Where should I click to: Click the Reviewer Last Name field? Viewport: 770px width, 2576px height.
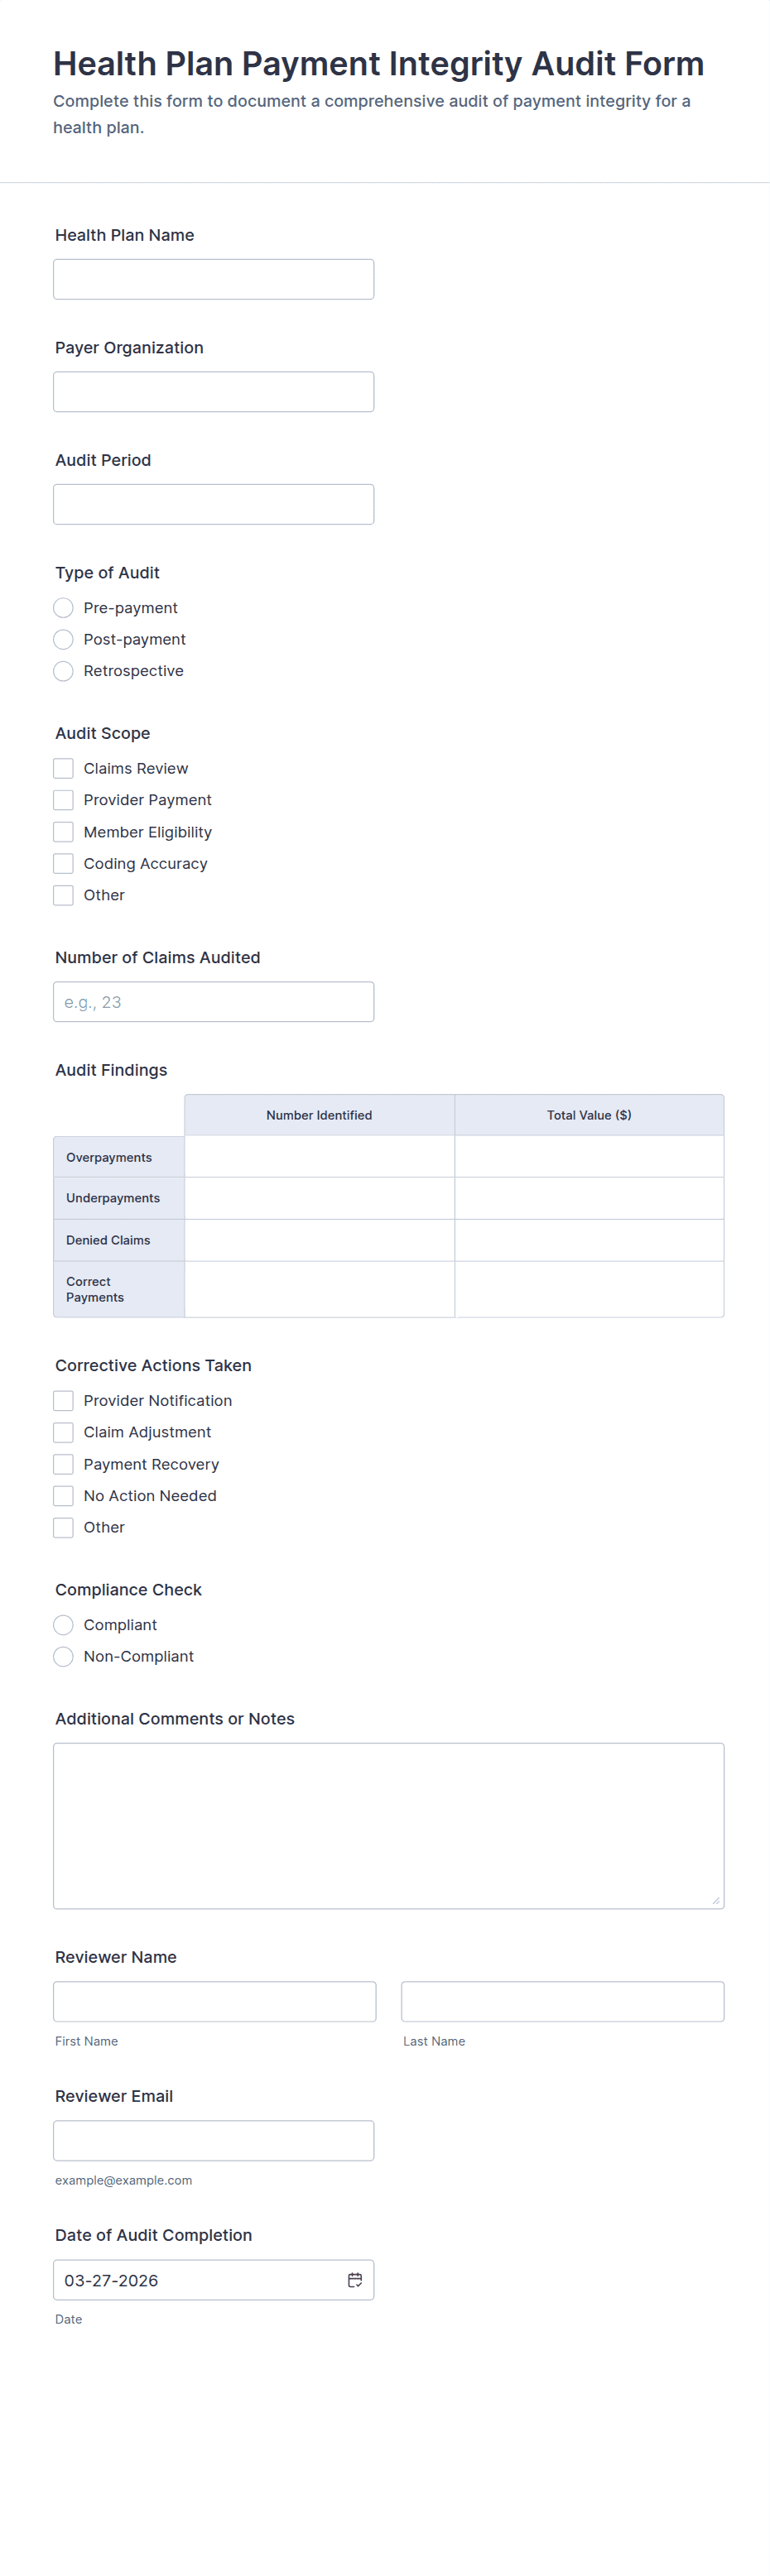(x=563, y=2001)
